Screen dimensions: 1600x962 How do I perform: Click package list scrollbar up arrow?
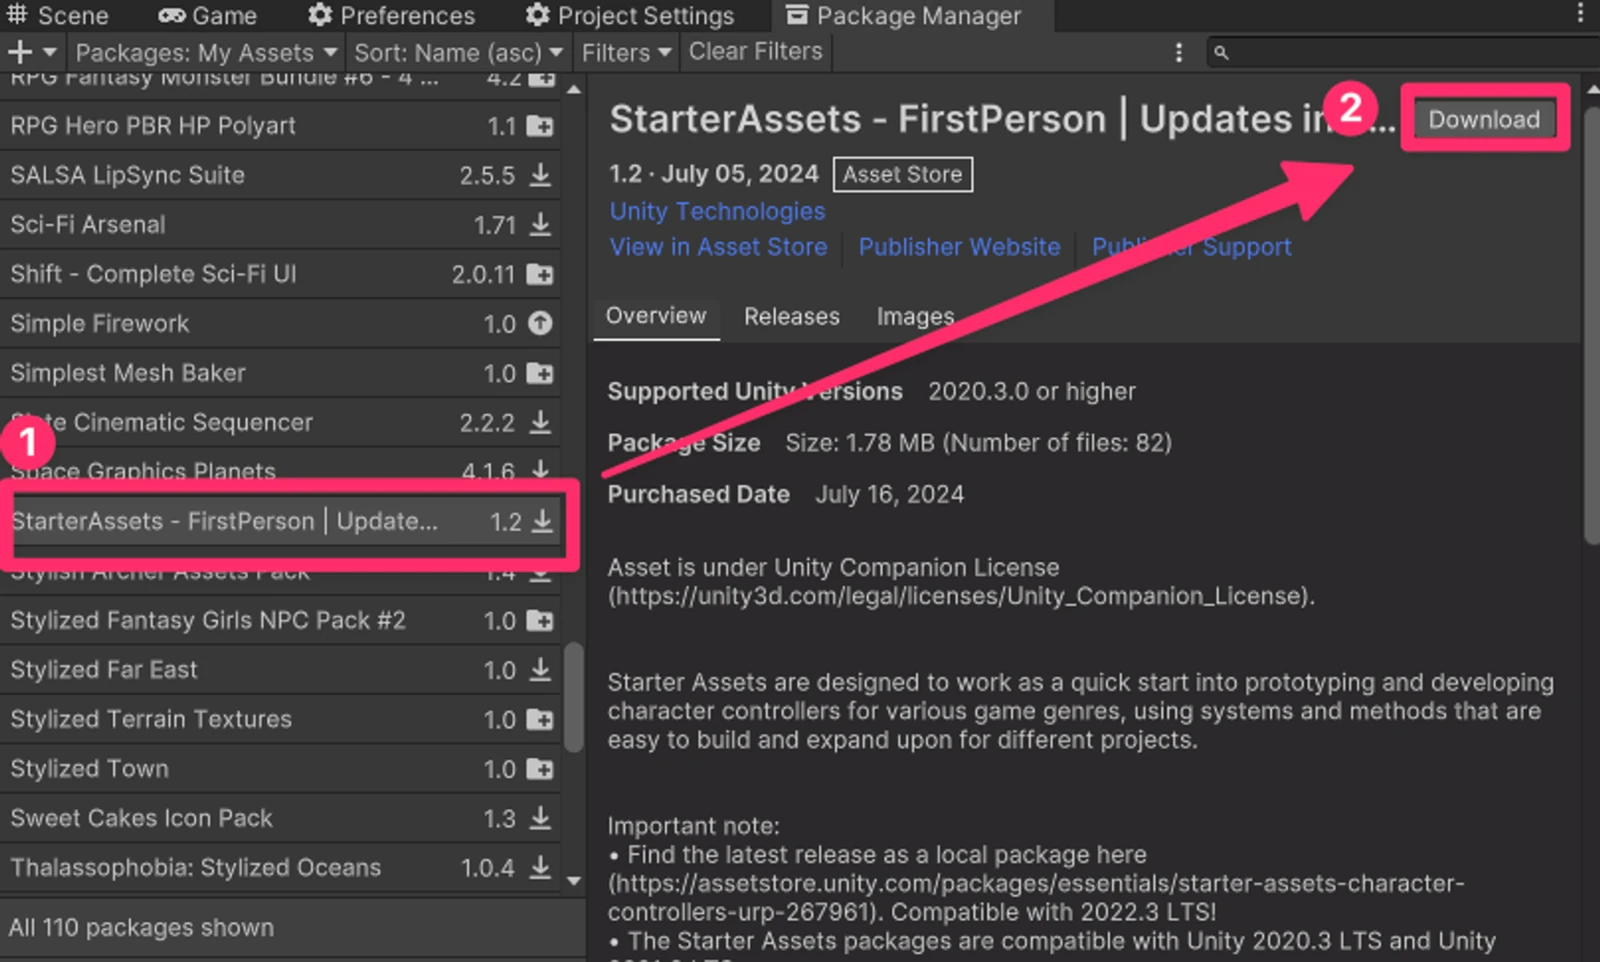click(x=574, y=90)
